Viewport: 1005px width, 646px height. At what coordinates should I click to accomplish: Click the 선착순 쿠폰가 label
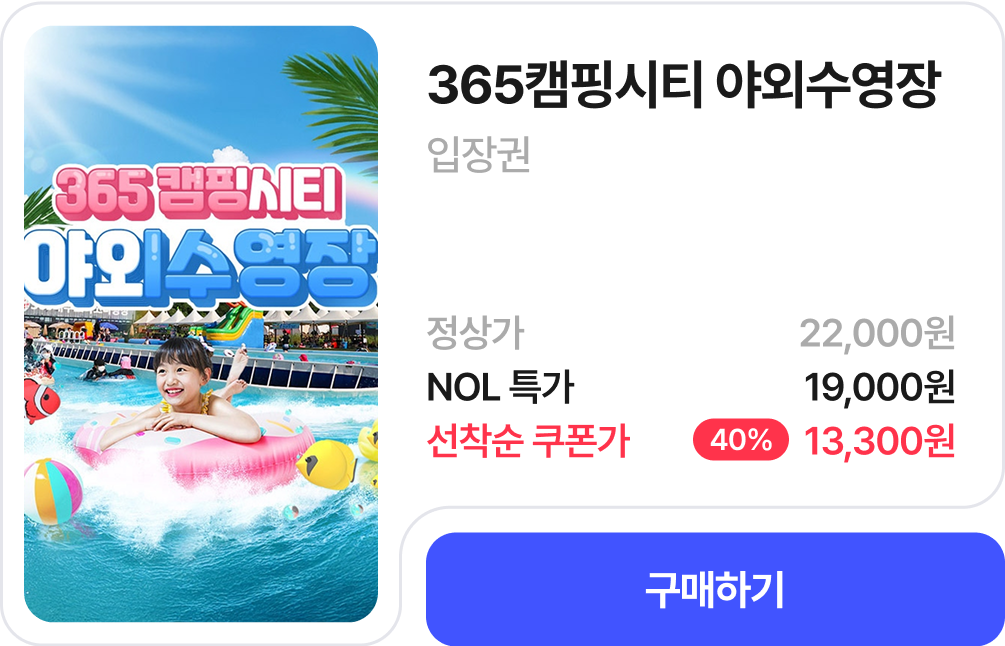[x=528, y=441]
